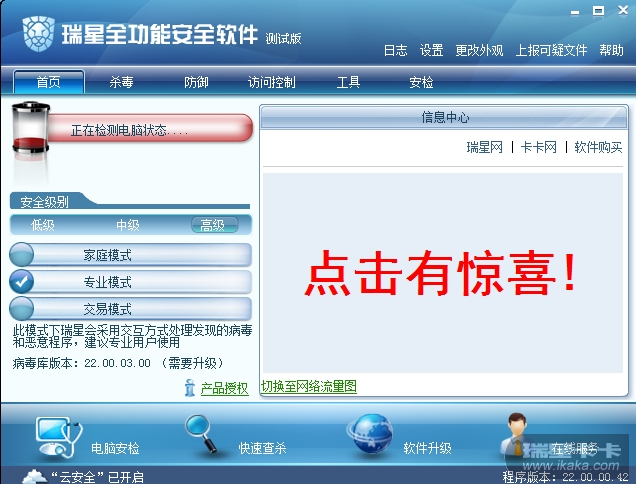
Task: Click the 在线服务 button label
Action: coord(574,448)
